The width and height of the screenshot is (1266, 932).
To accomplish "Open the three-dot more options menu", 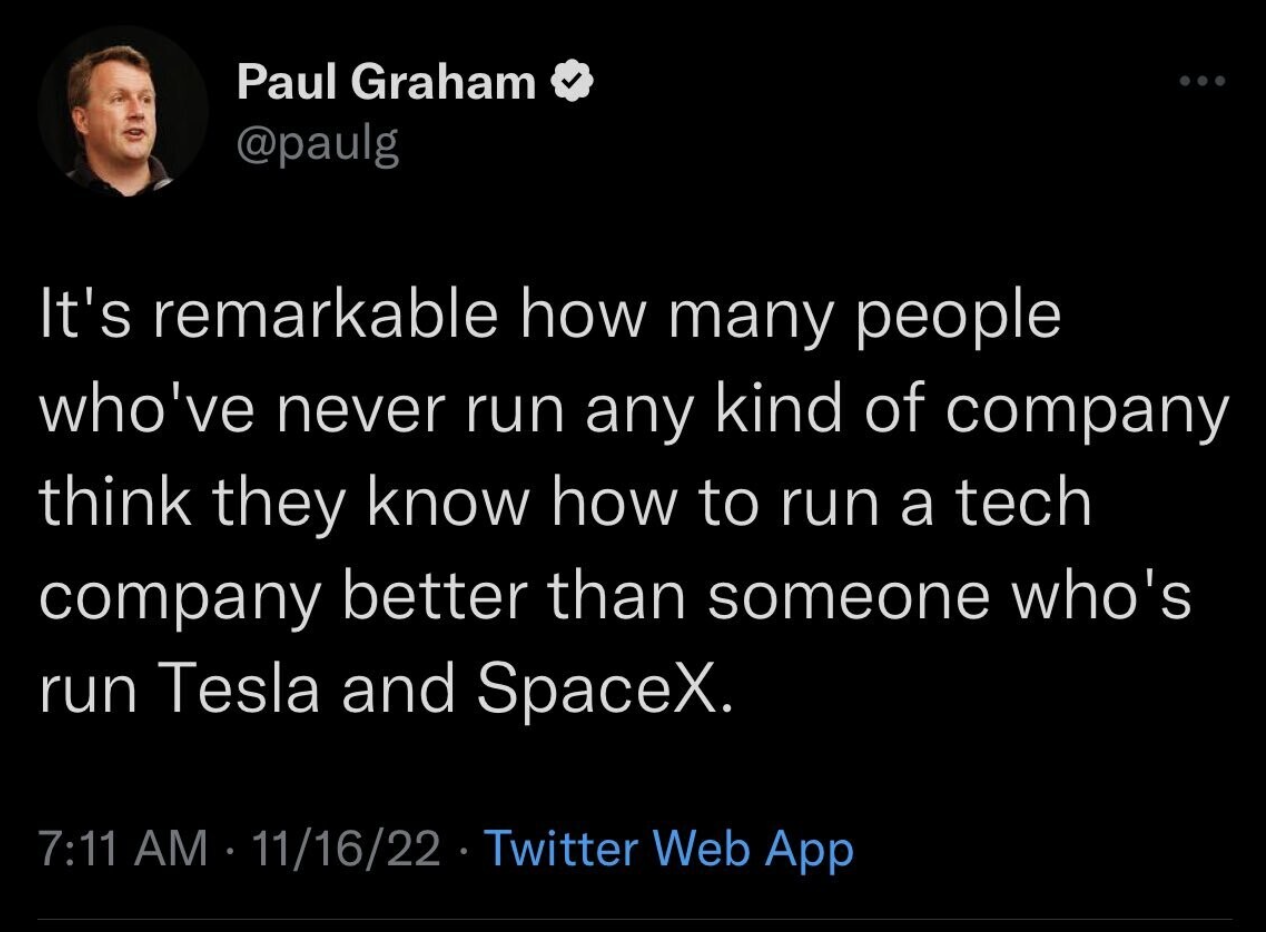I will [1201, 80].
